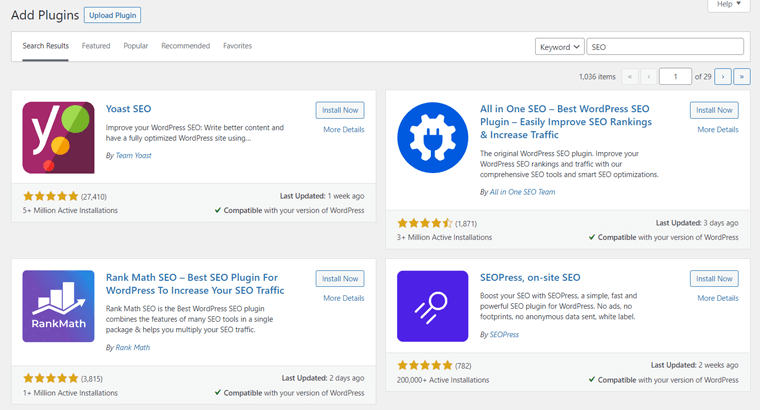
Task: Click "Last Updated: 2 days ago" text
Action: [x=323, y=378]
